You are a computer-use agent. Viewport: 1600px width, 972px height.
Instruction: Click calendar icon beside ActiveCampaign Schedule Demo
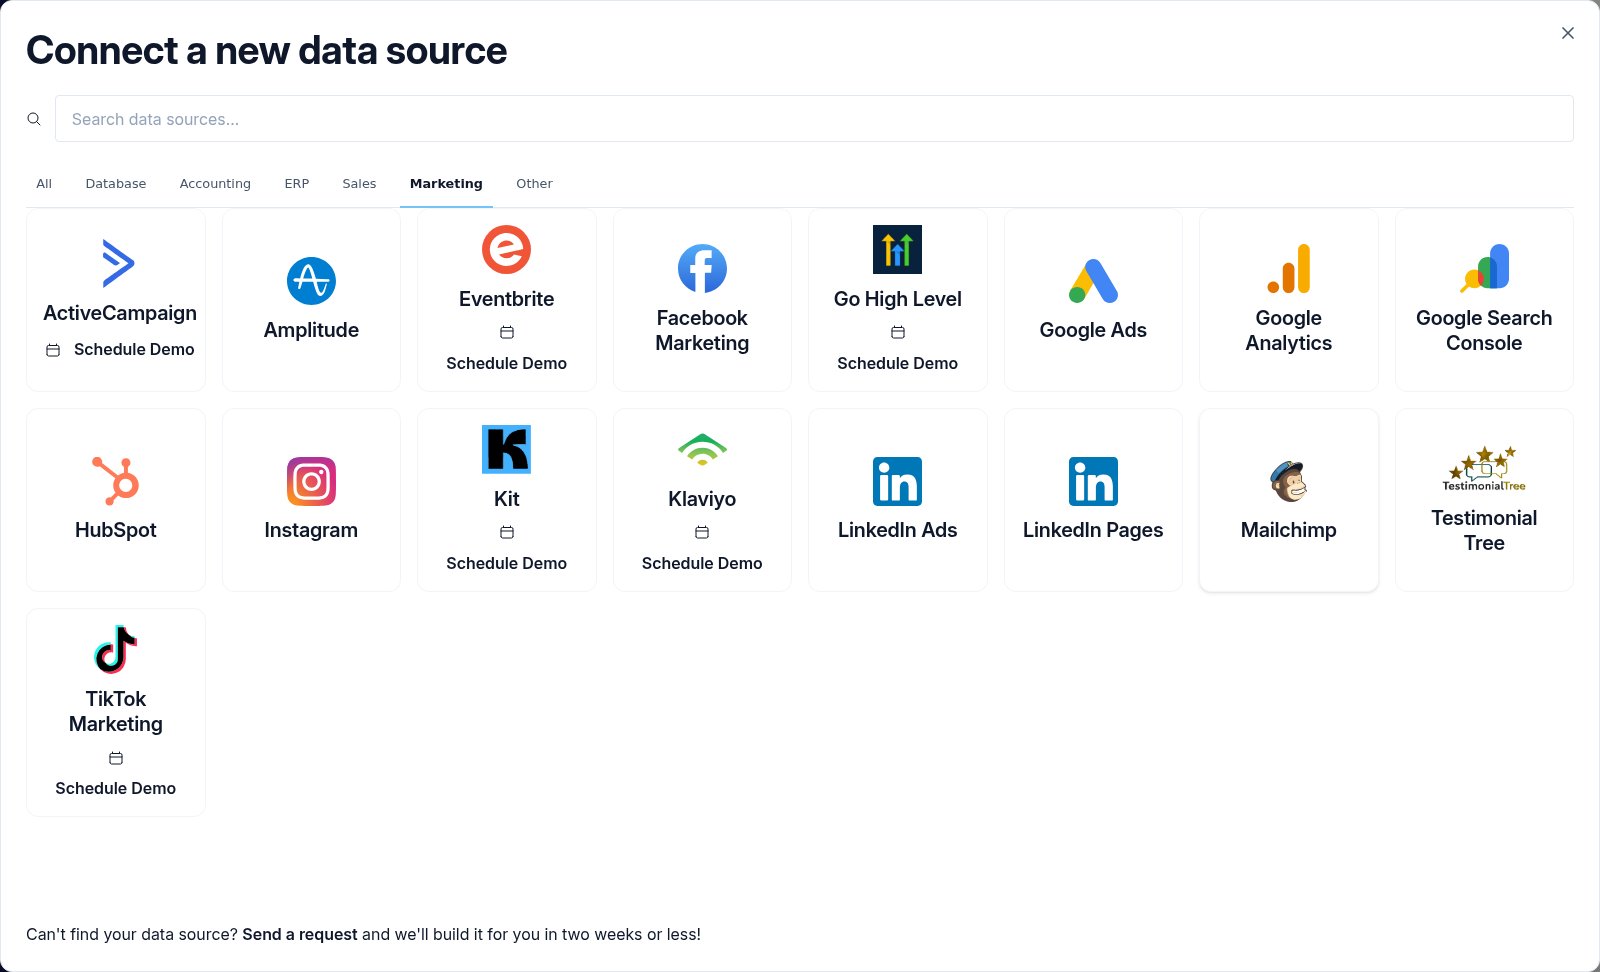coord(53,350)
